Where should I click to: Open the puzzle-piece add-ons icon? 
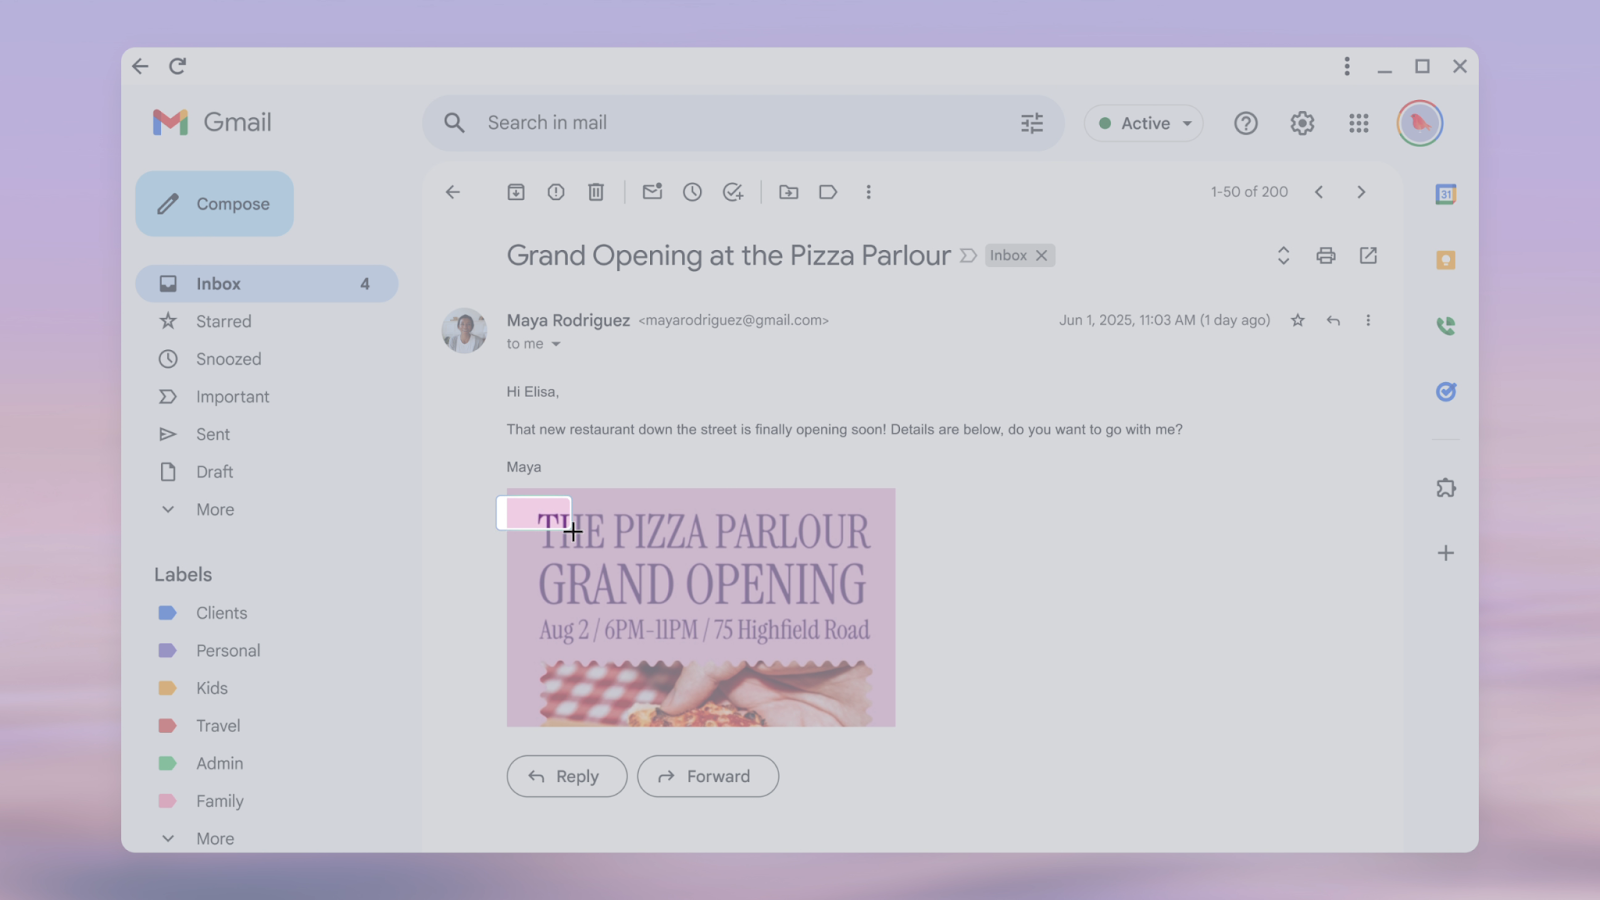click(x=1446, y=488)
